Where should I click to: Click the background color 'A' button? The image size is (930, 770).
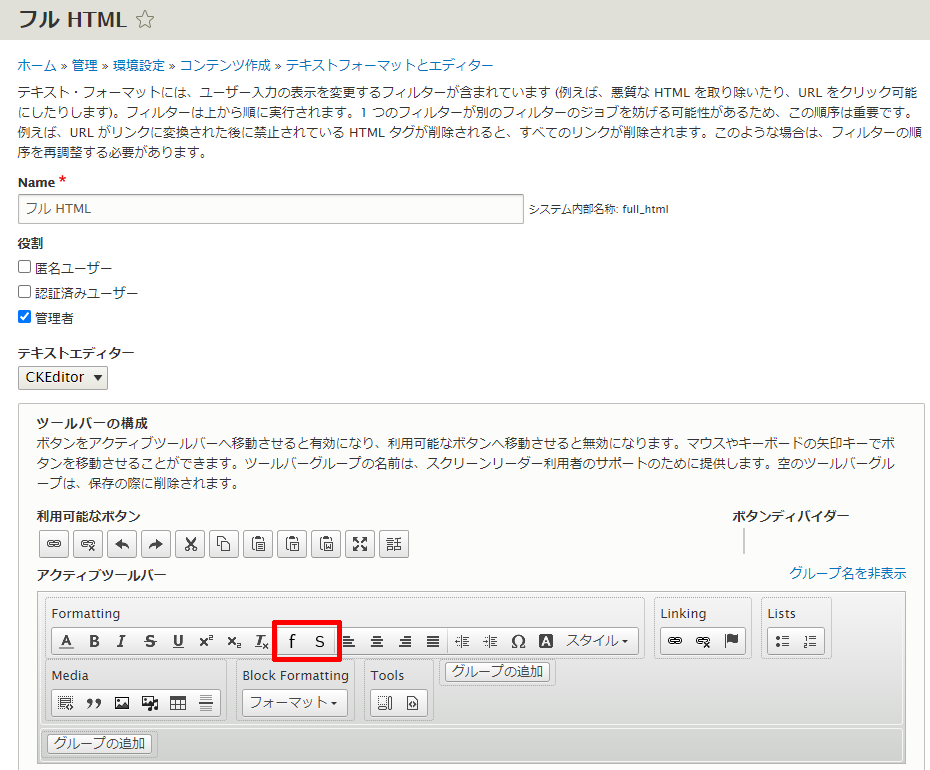click(x=546, y=641)
